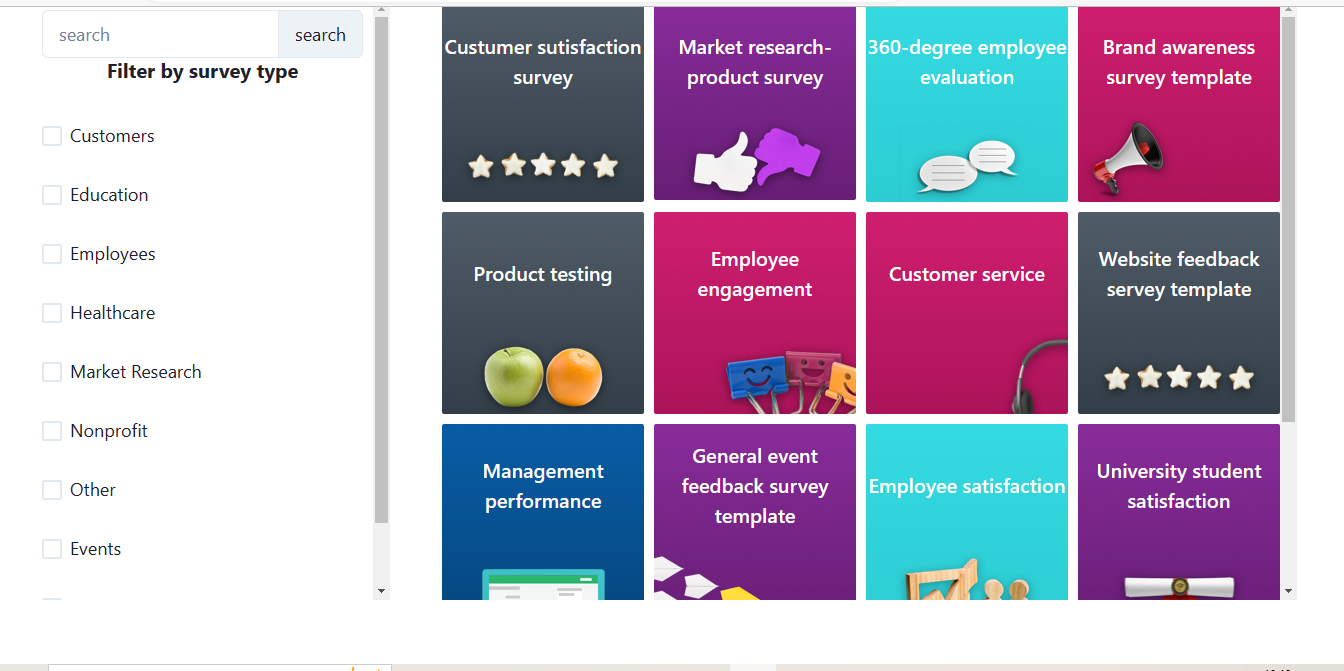This screenshot has height=671, width=1344.
Task: Click the smiling paper clips on Employee engagement card
Action: coord(791,381)
